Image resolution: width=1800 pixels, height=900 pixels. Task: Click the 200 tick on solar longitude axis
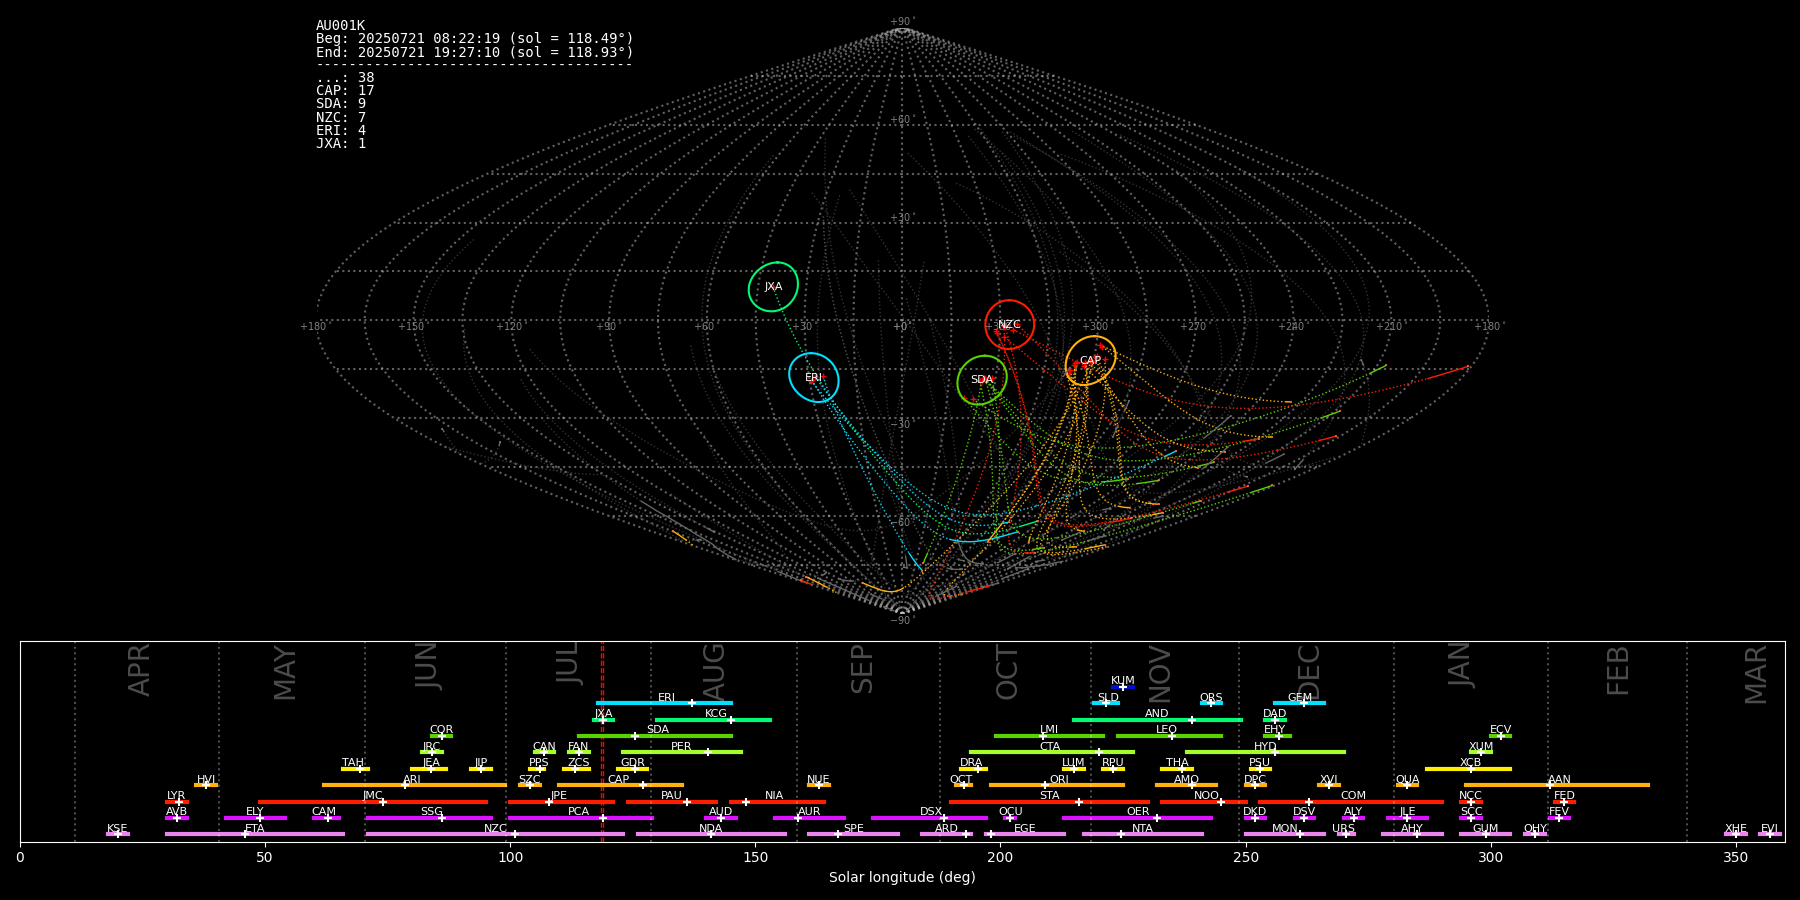coord(1000,857)
